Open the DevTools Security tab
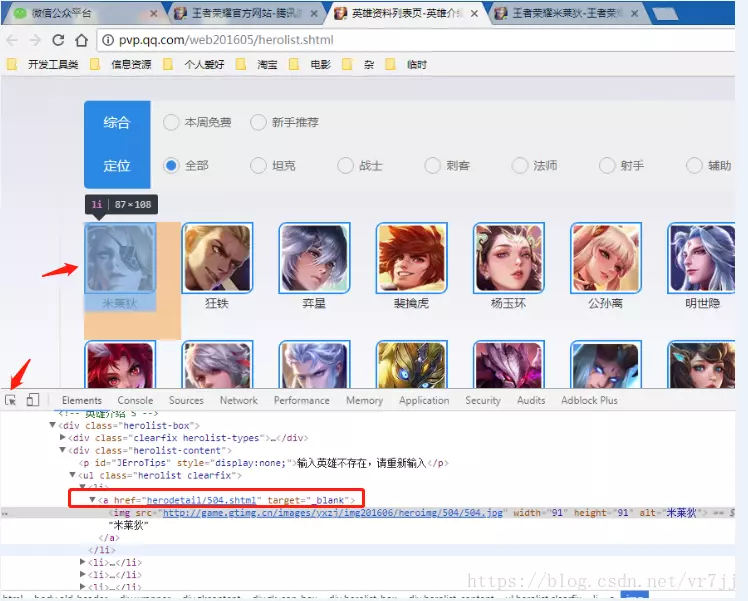 point(483,400)
